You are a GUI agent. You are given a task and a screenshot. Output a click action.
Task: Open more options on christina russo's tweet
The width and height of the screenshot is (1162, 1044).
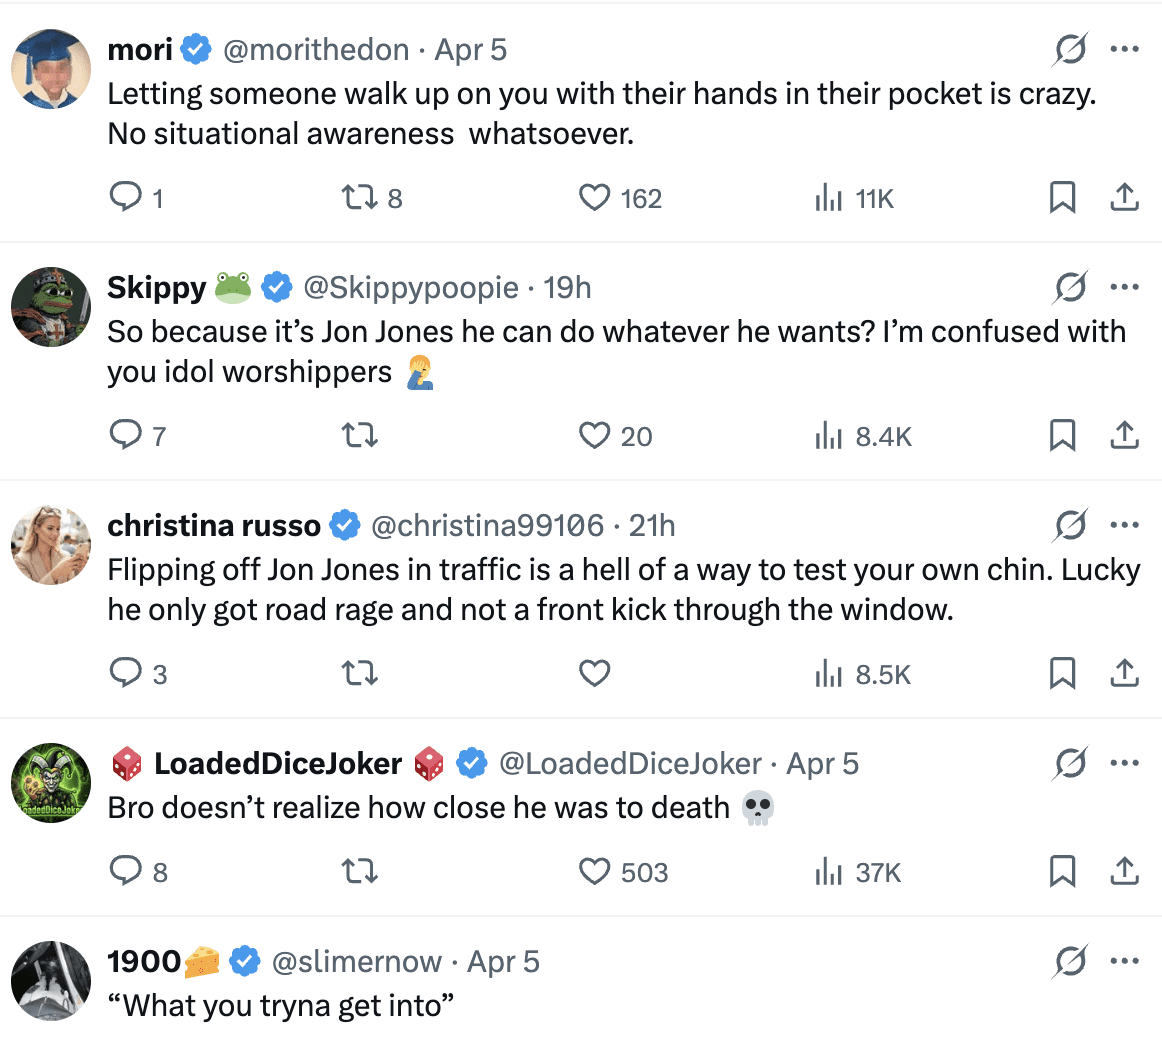1125,525
